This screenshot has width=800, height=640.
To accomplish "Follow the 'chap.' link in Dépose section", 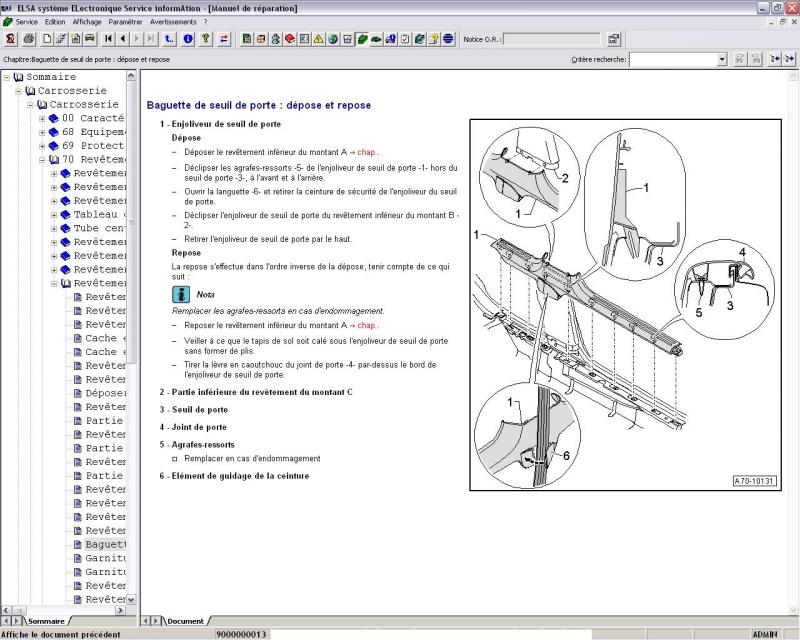I will [x=368, y=152].
